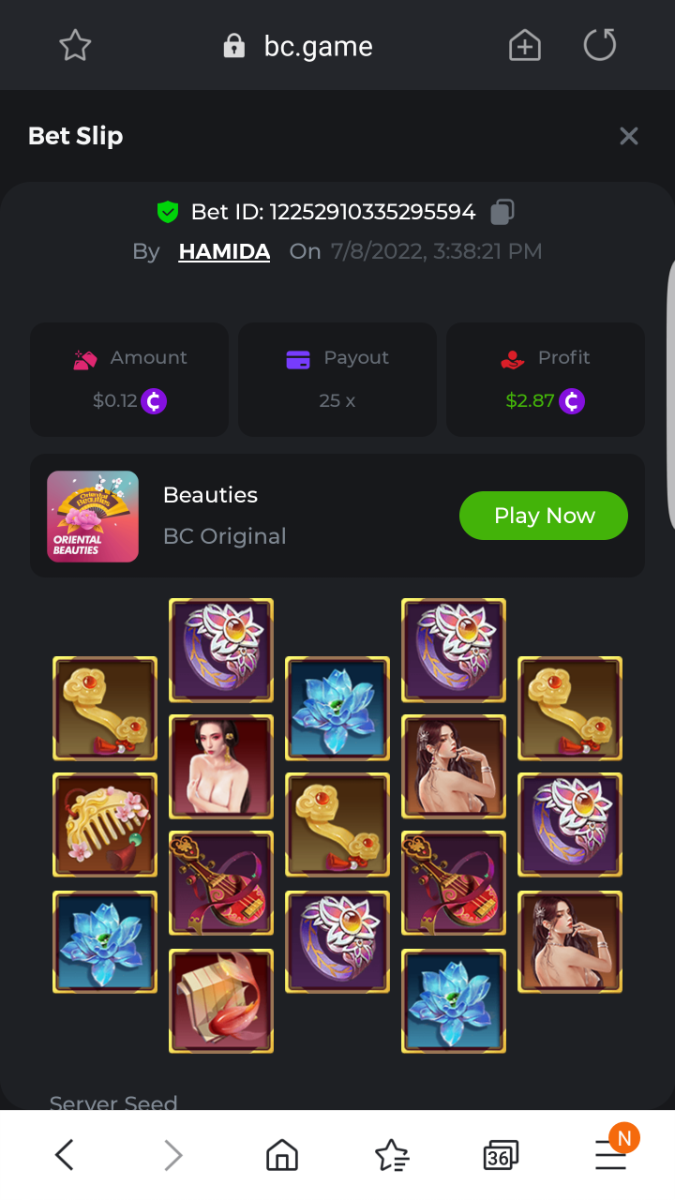Open the browser bookmarks list icon
675x1200 pixels.
click(392, 1156)
